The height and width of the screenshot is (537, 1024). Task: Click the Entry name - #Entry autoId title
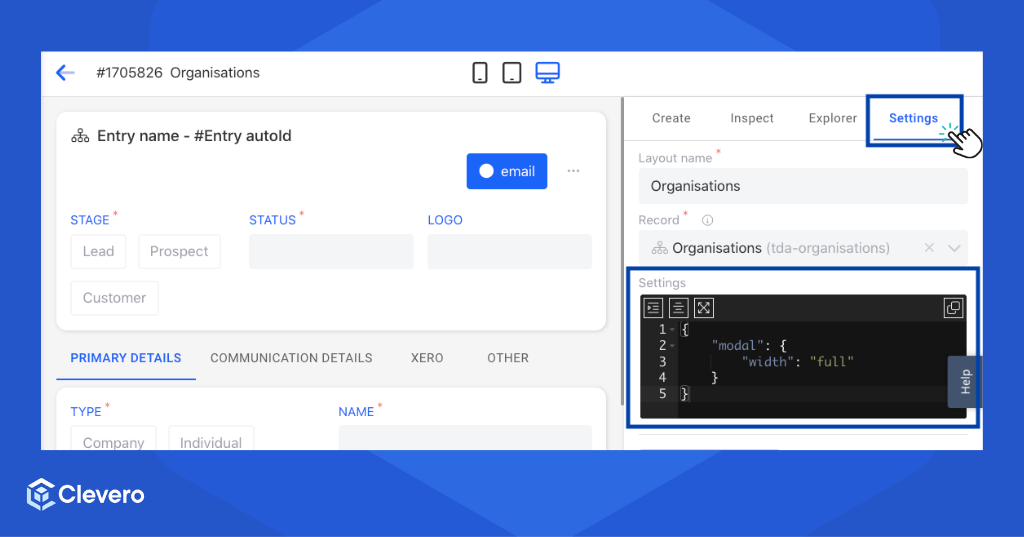point(194,136)
